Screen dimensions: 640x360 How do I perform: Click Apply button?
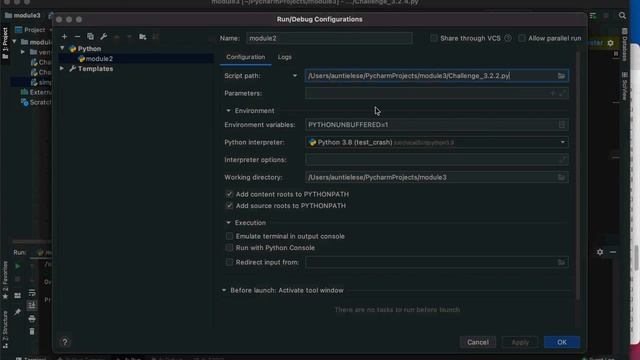pyautogui.click(x=520, y=342)
